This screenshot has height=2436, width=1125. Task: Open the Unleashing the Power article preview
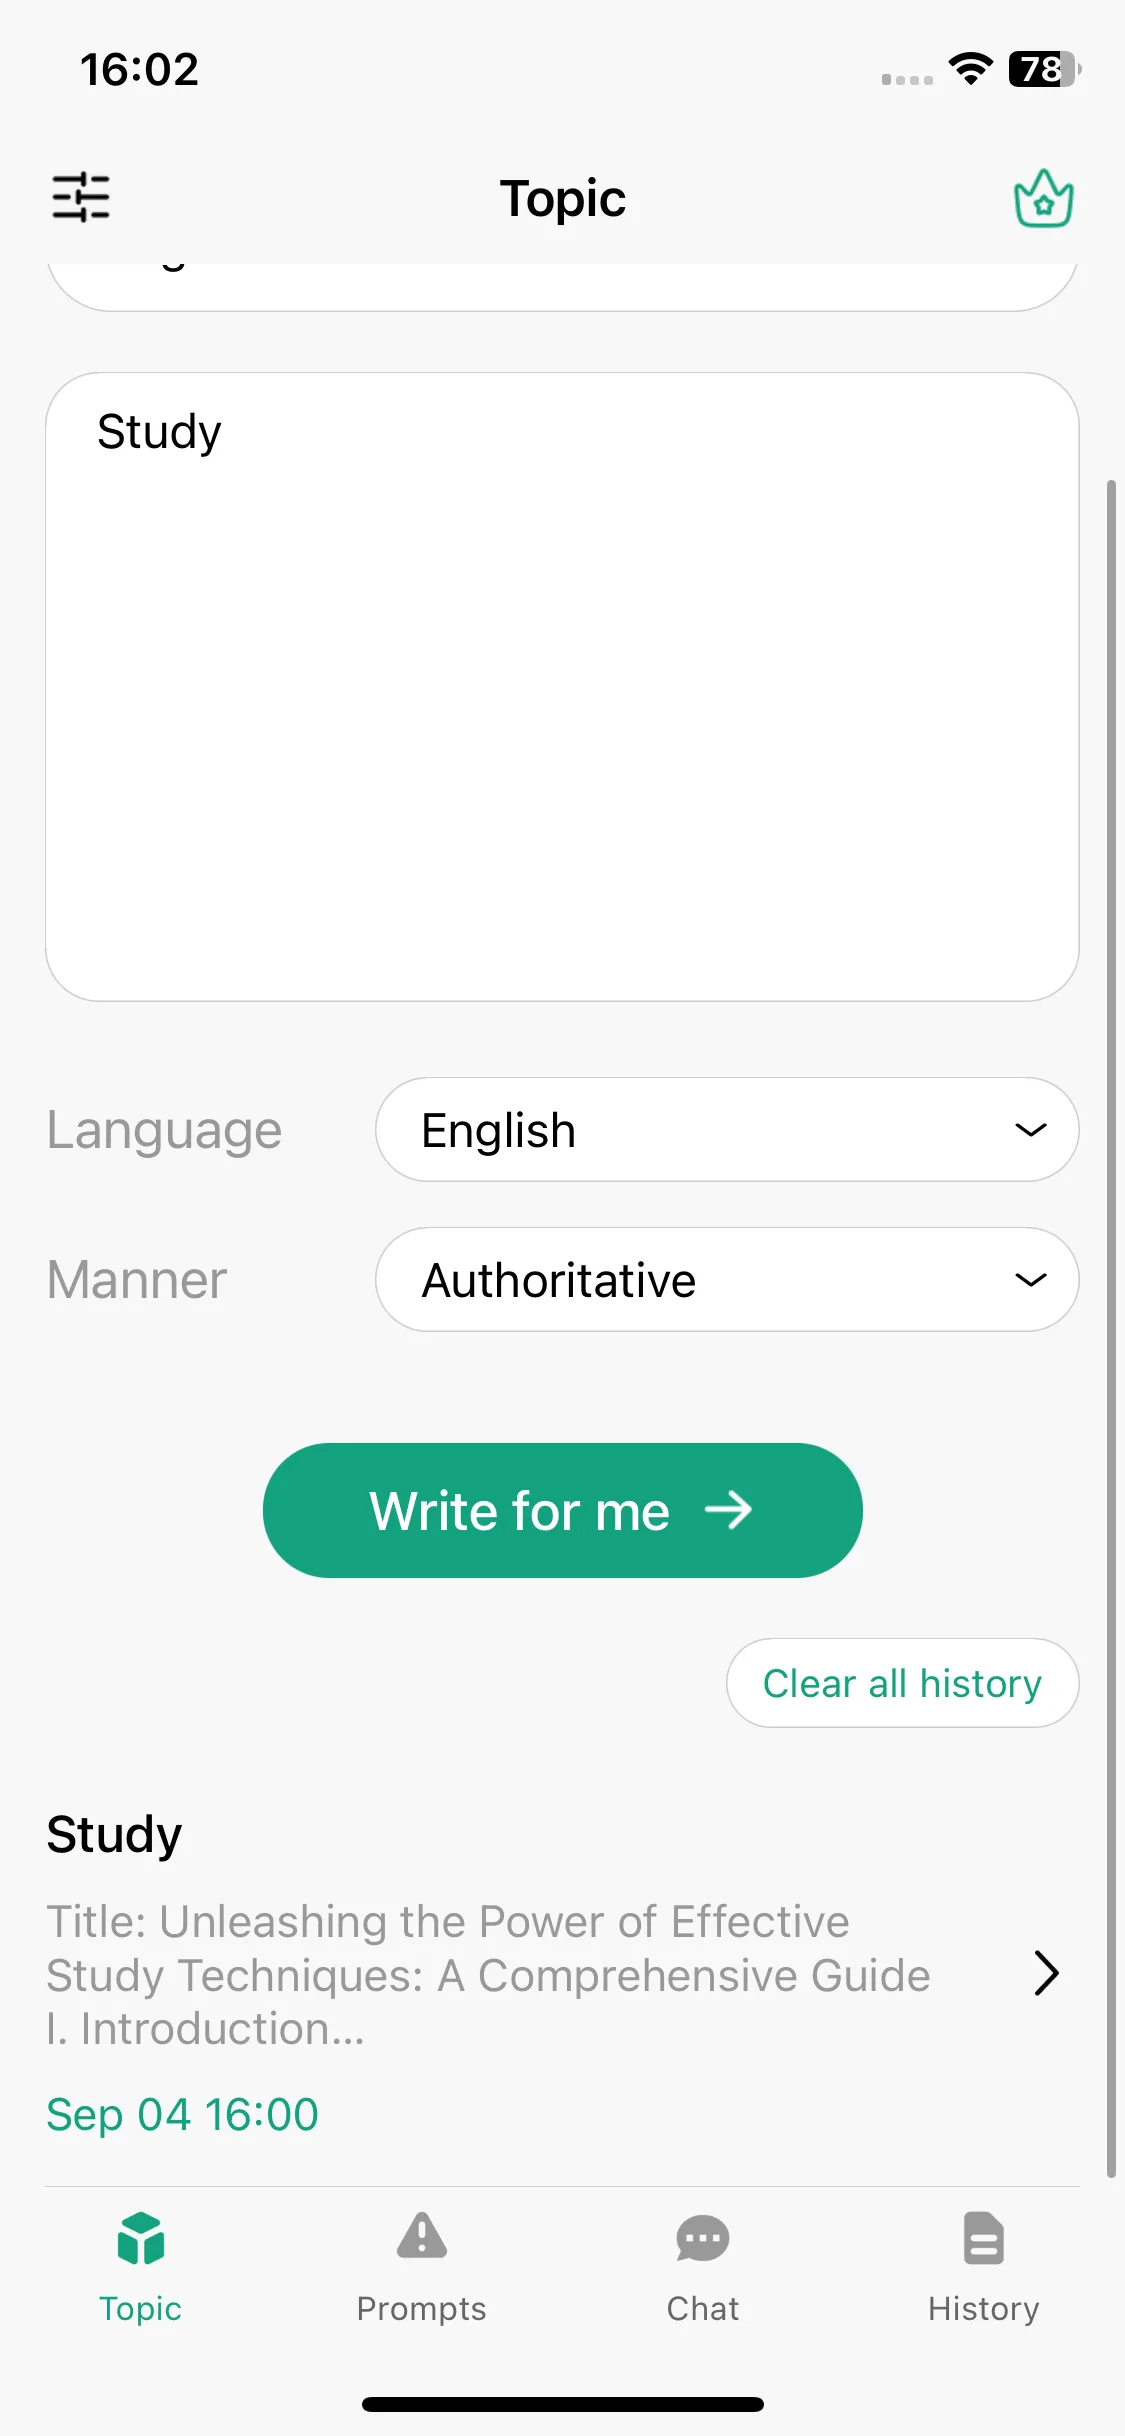pos(489,1975)
